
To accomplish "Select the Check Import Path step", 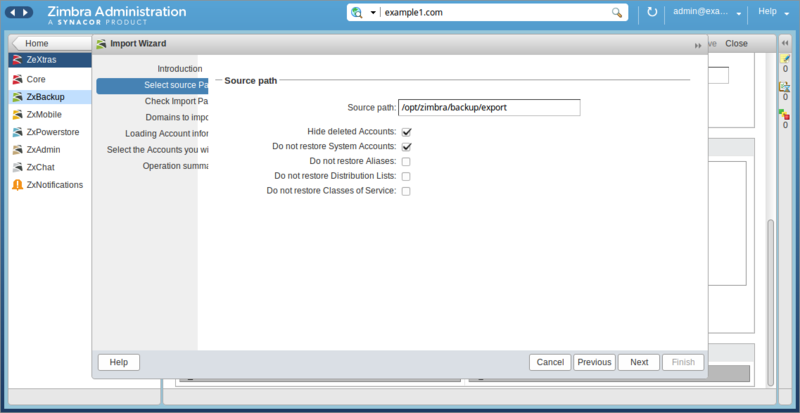I will point(177,101).
